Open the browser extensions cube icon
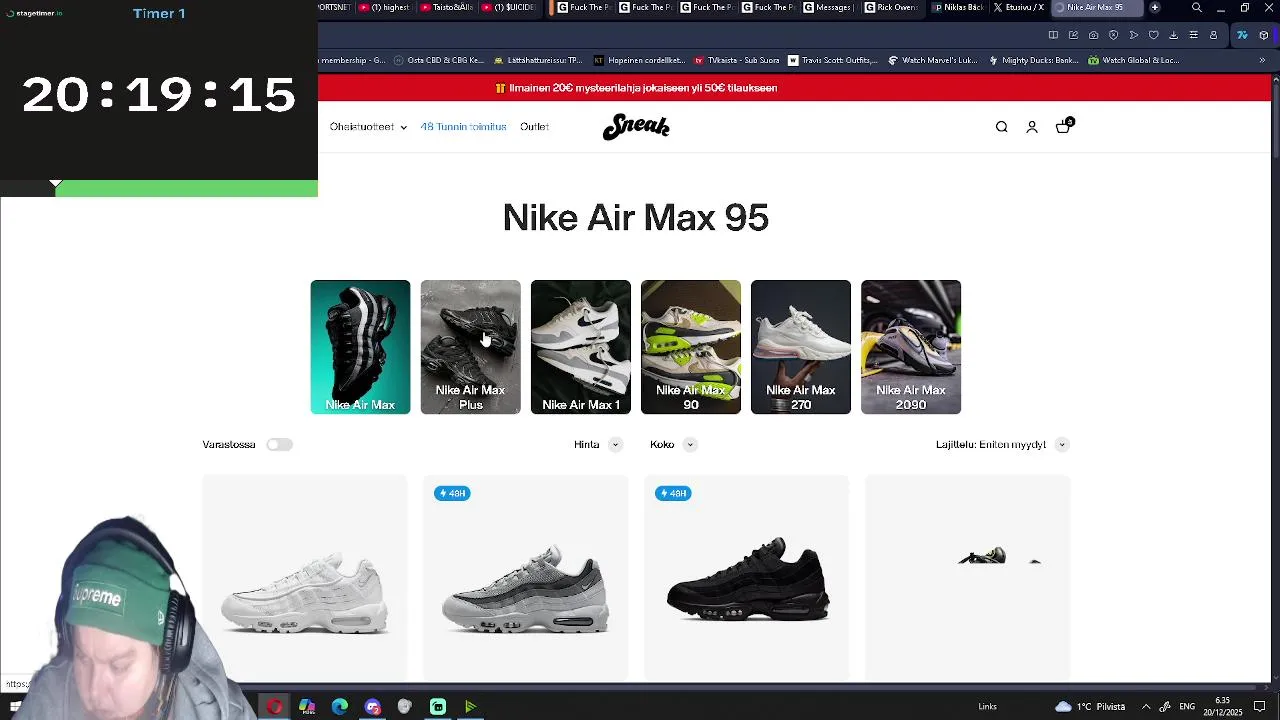 click(1264, 35)
